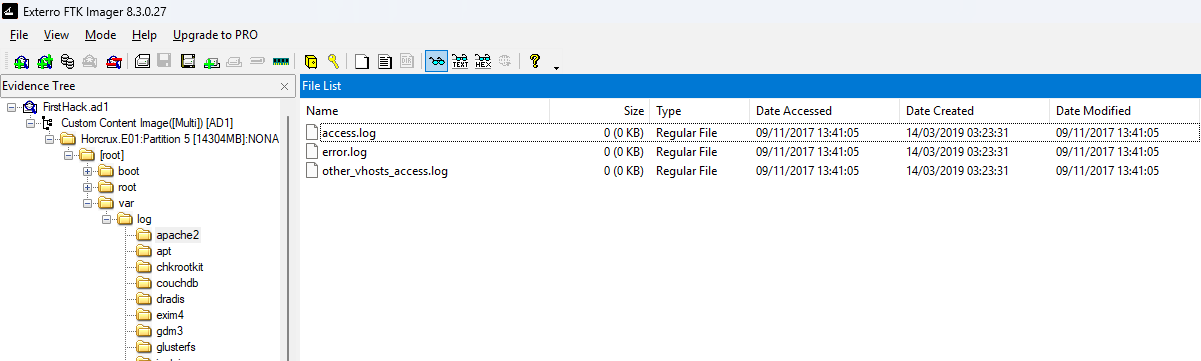Switch viewer to HEX mode icon
The height and width of the screenshot is (361, 1201).
(483, 61)
